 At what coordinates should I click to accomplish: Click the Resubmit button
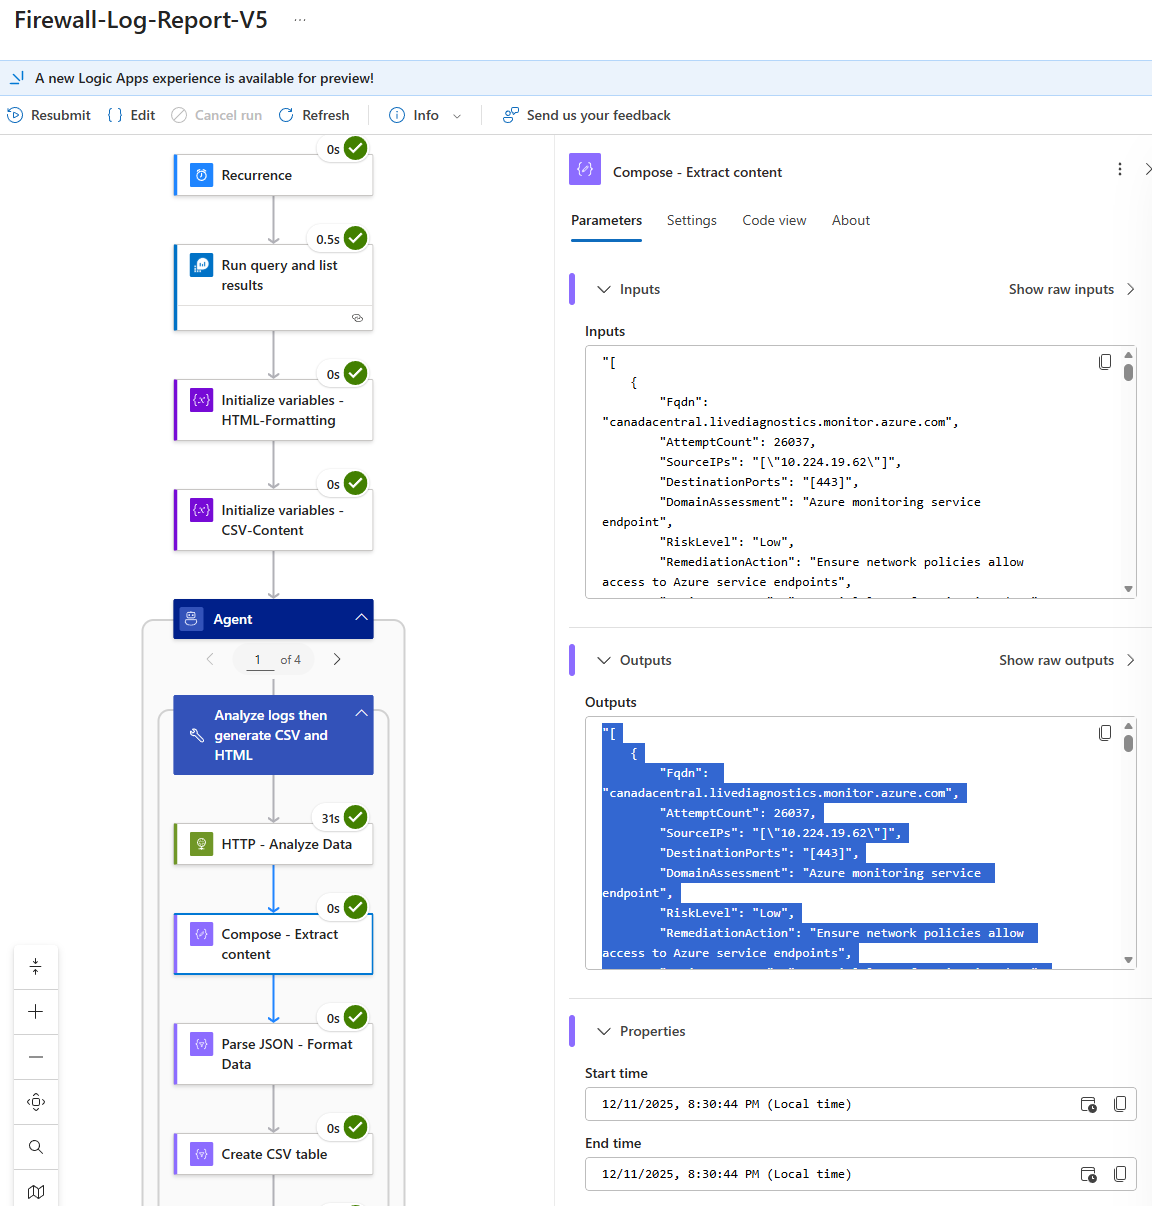(x=49, y=116)
